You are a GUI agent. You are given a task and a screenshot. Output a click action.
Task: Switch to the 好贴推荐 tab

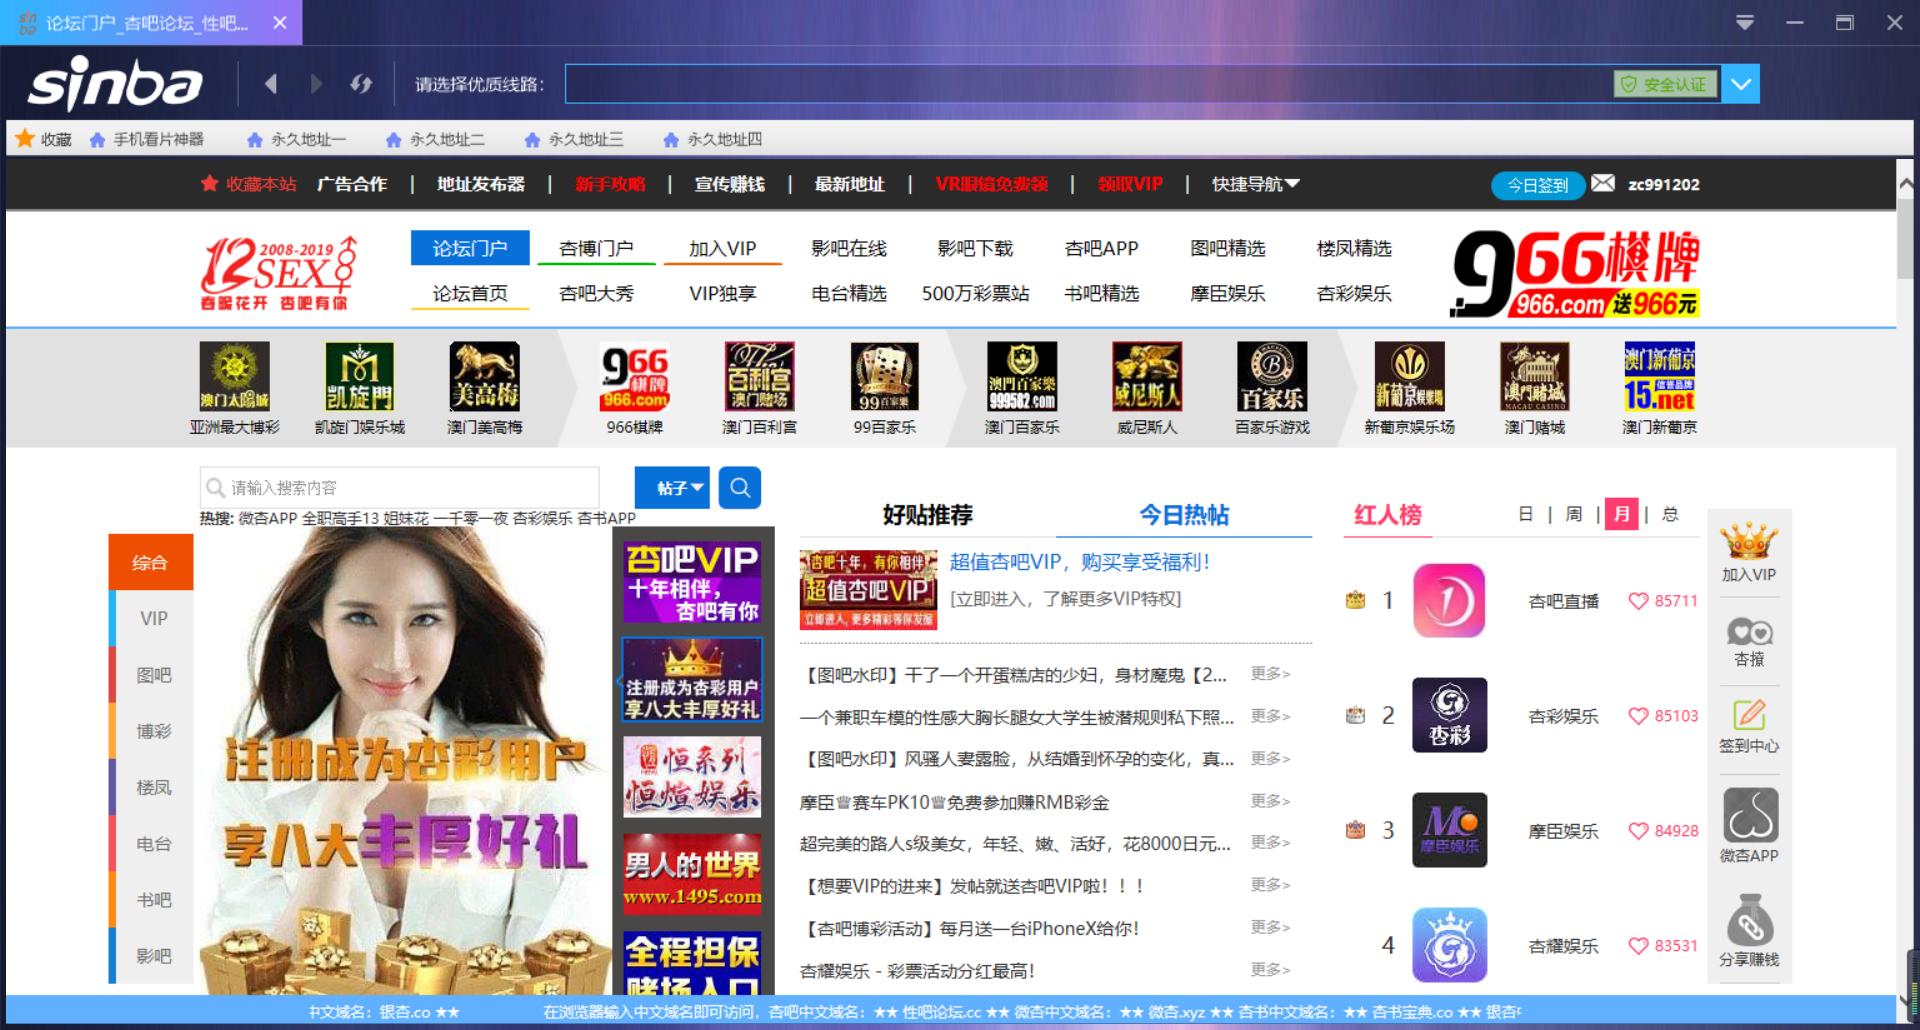tap(928, 515)
